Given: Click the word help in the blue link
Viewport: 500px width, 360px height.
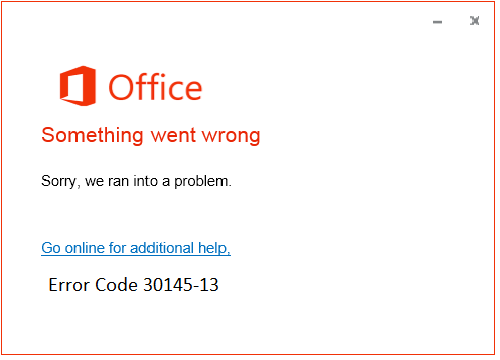Looking at the screenshot, I should coord(213,248).
